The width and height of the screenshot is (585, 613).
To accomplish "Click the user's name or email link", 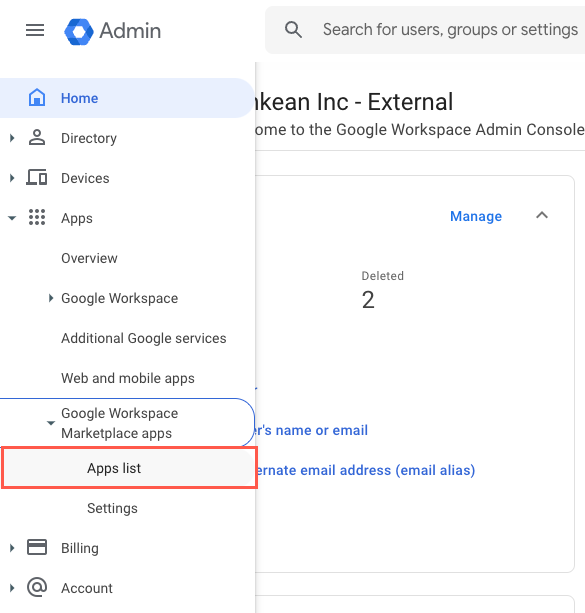I will pos(312,430).
